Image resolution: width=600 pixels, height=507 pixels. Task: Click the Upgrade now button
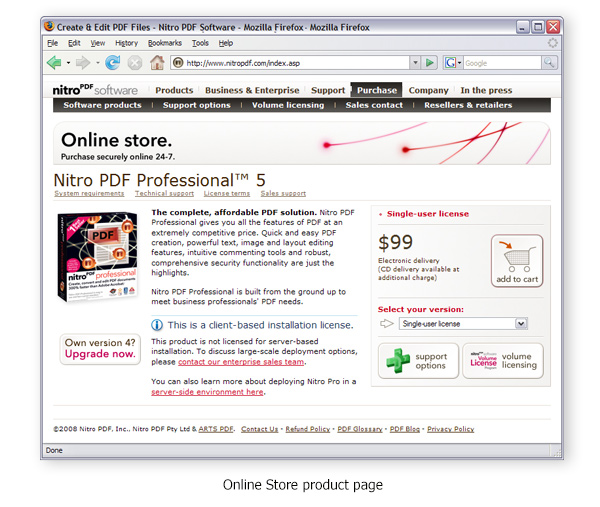[100, 349]
